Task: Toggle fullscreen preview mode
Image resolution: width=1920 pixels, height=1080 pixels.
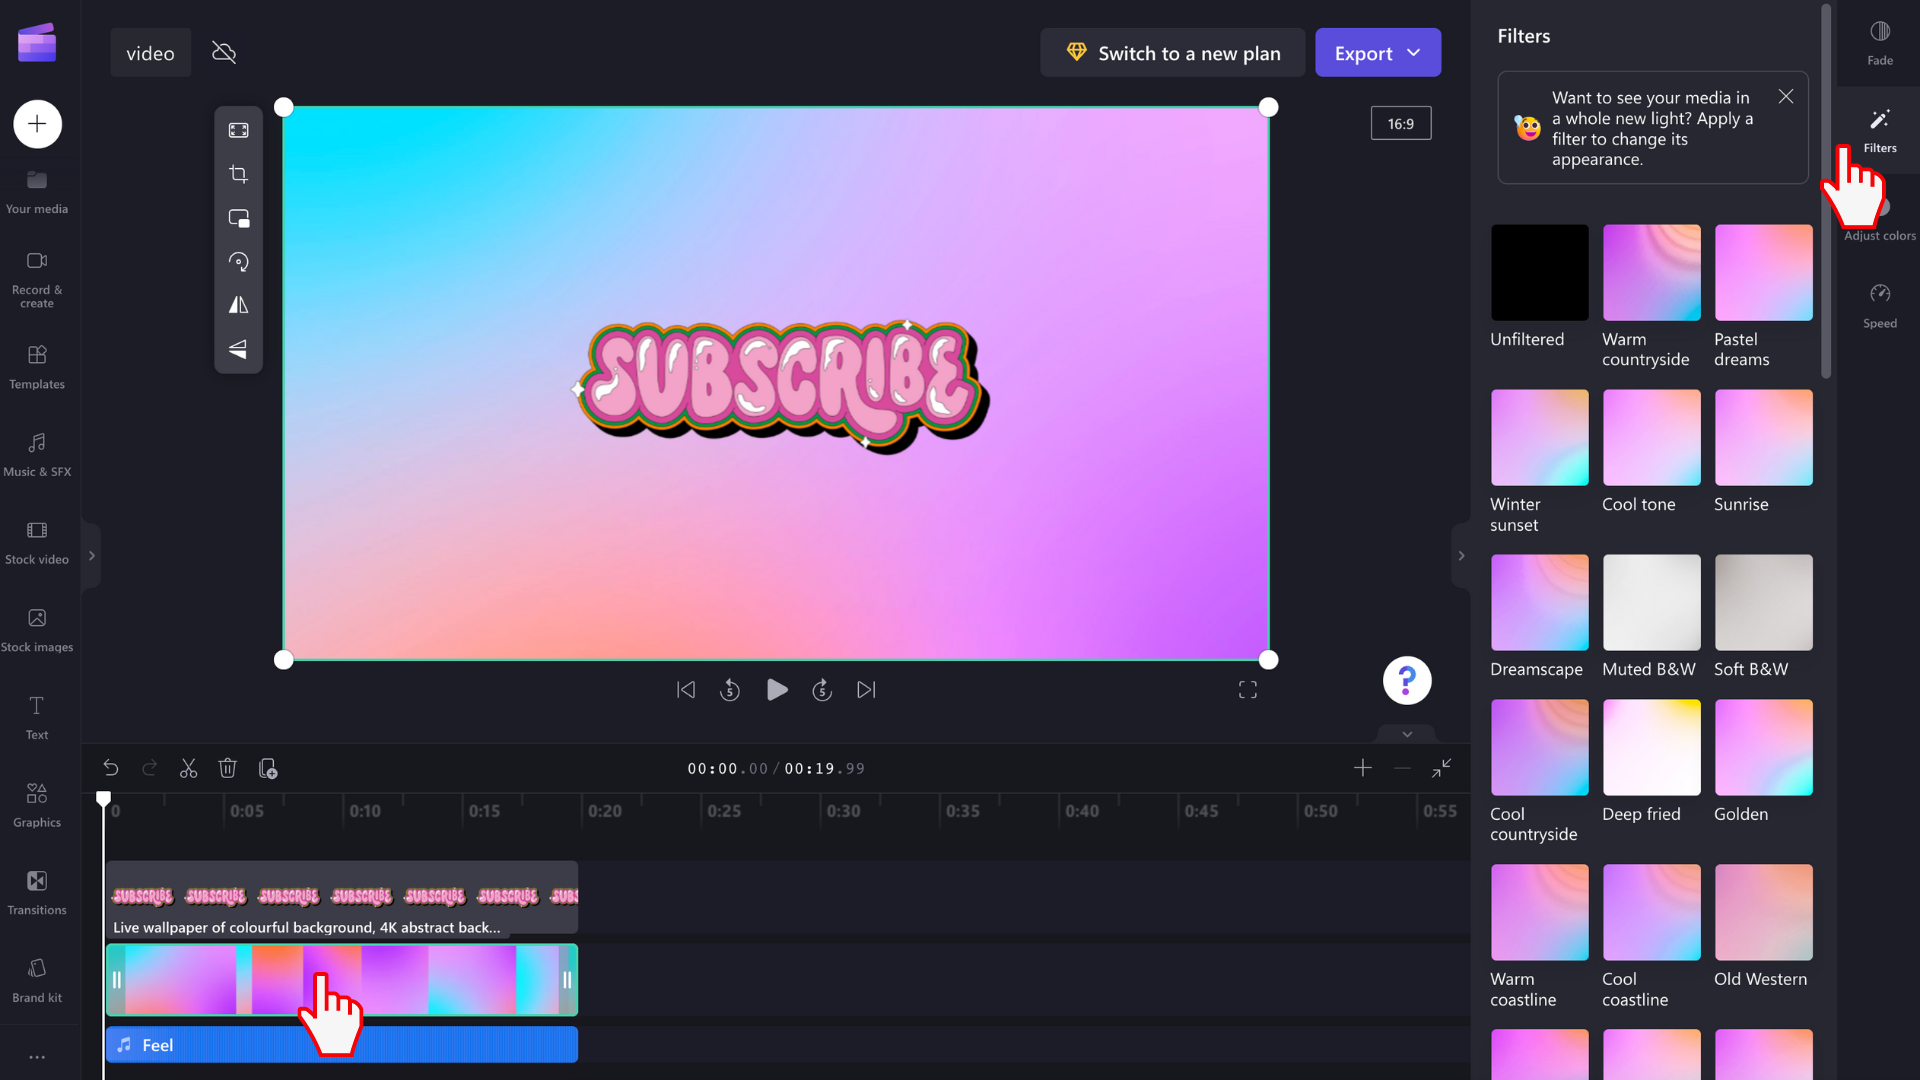Action: point(1247,688)
